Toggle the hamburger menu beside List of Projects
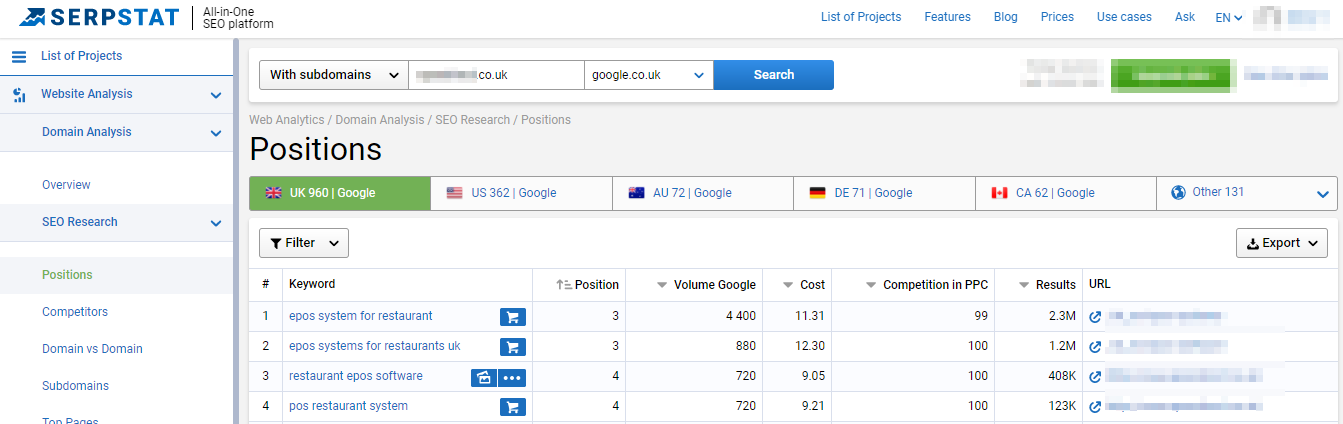This screenshot has width=1343, height=424. point(19,57)
